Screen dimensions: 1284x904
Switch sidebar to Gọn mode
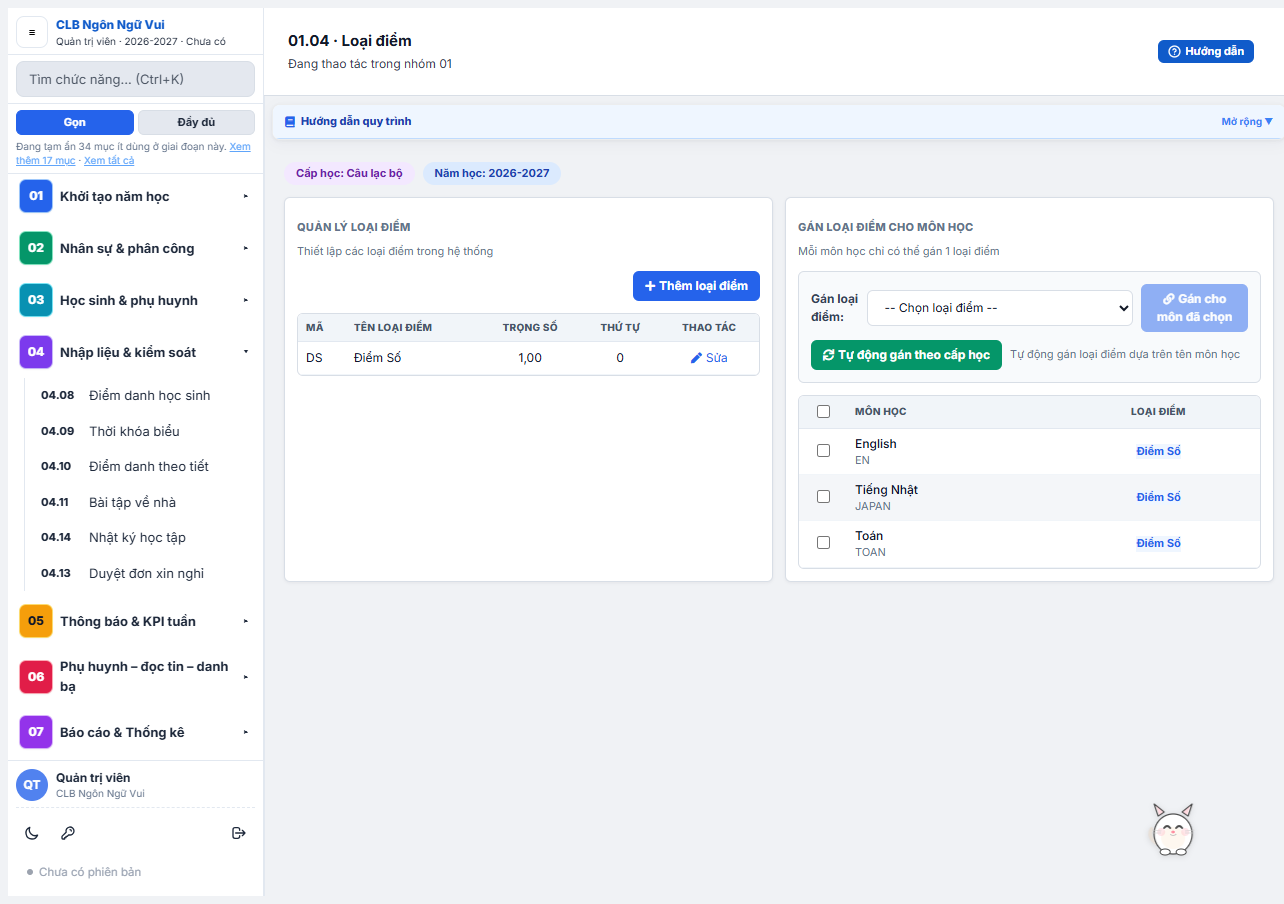tap(75, 122)
